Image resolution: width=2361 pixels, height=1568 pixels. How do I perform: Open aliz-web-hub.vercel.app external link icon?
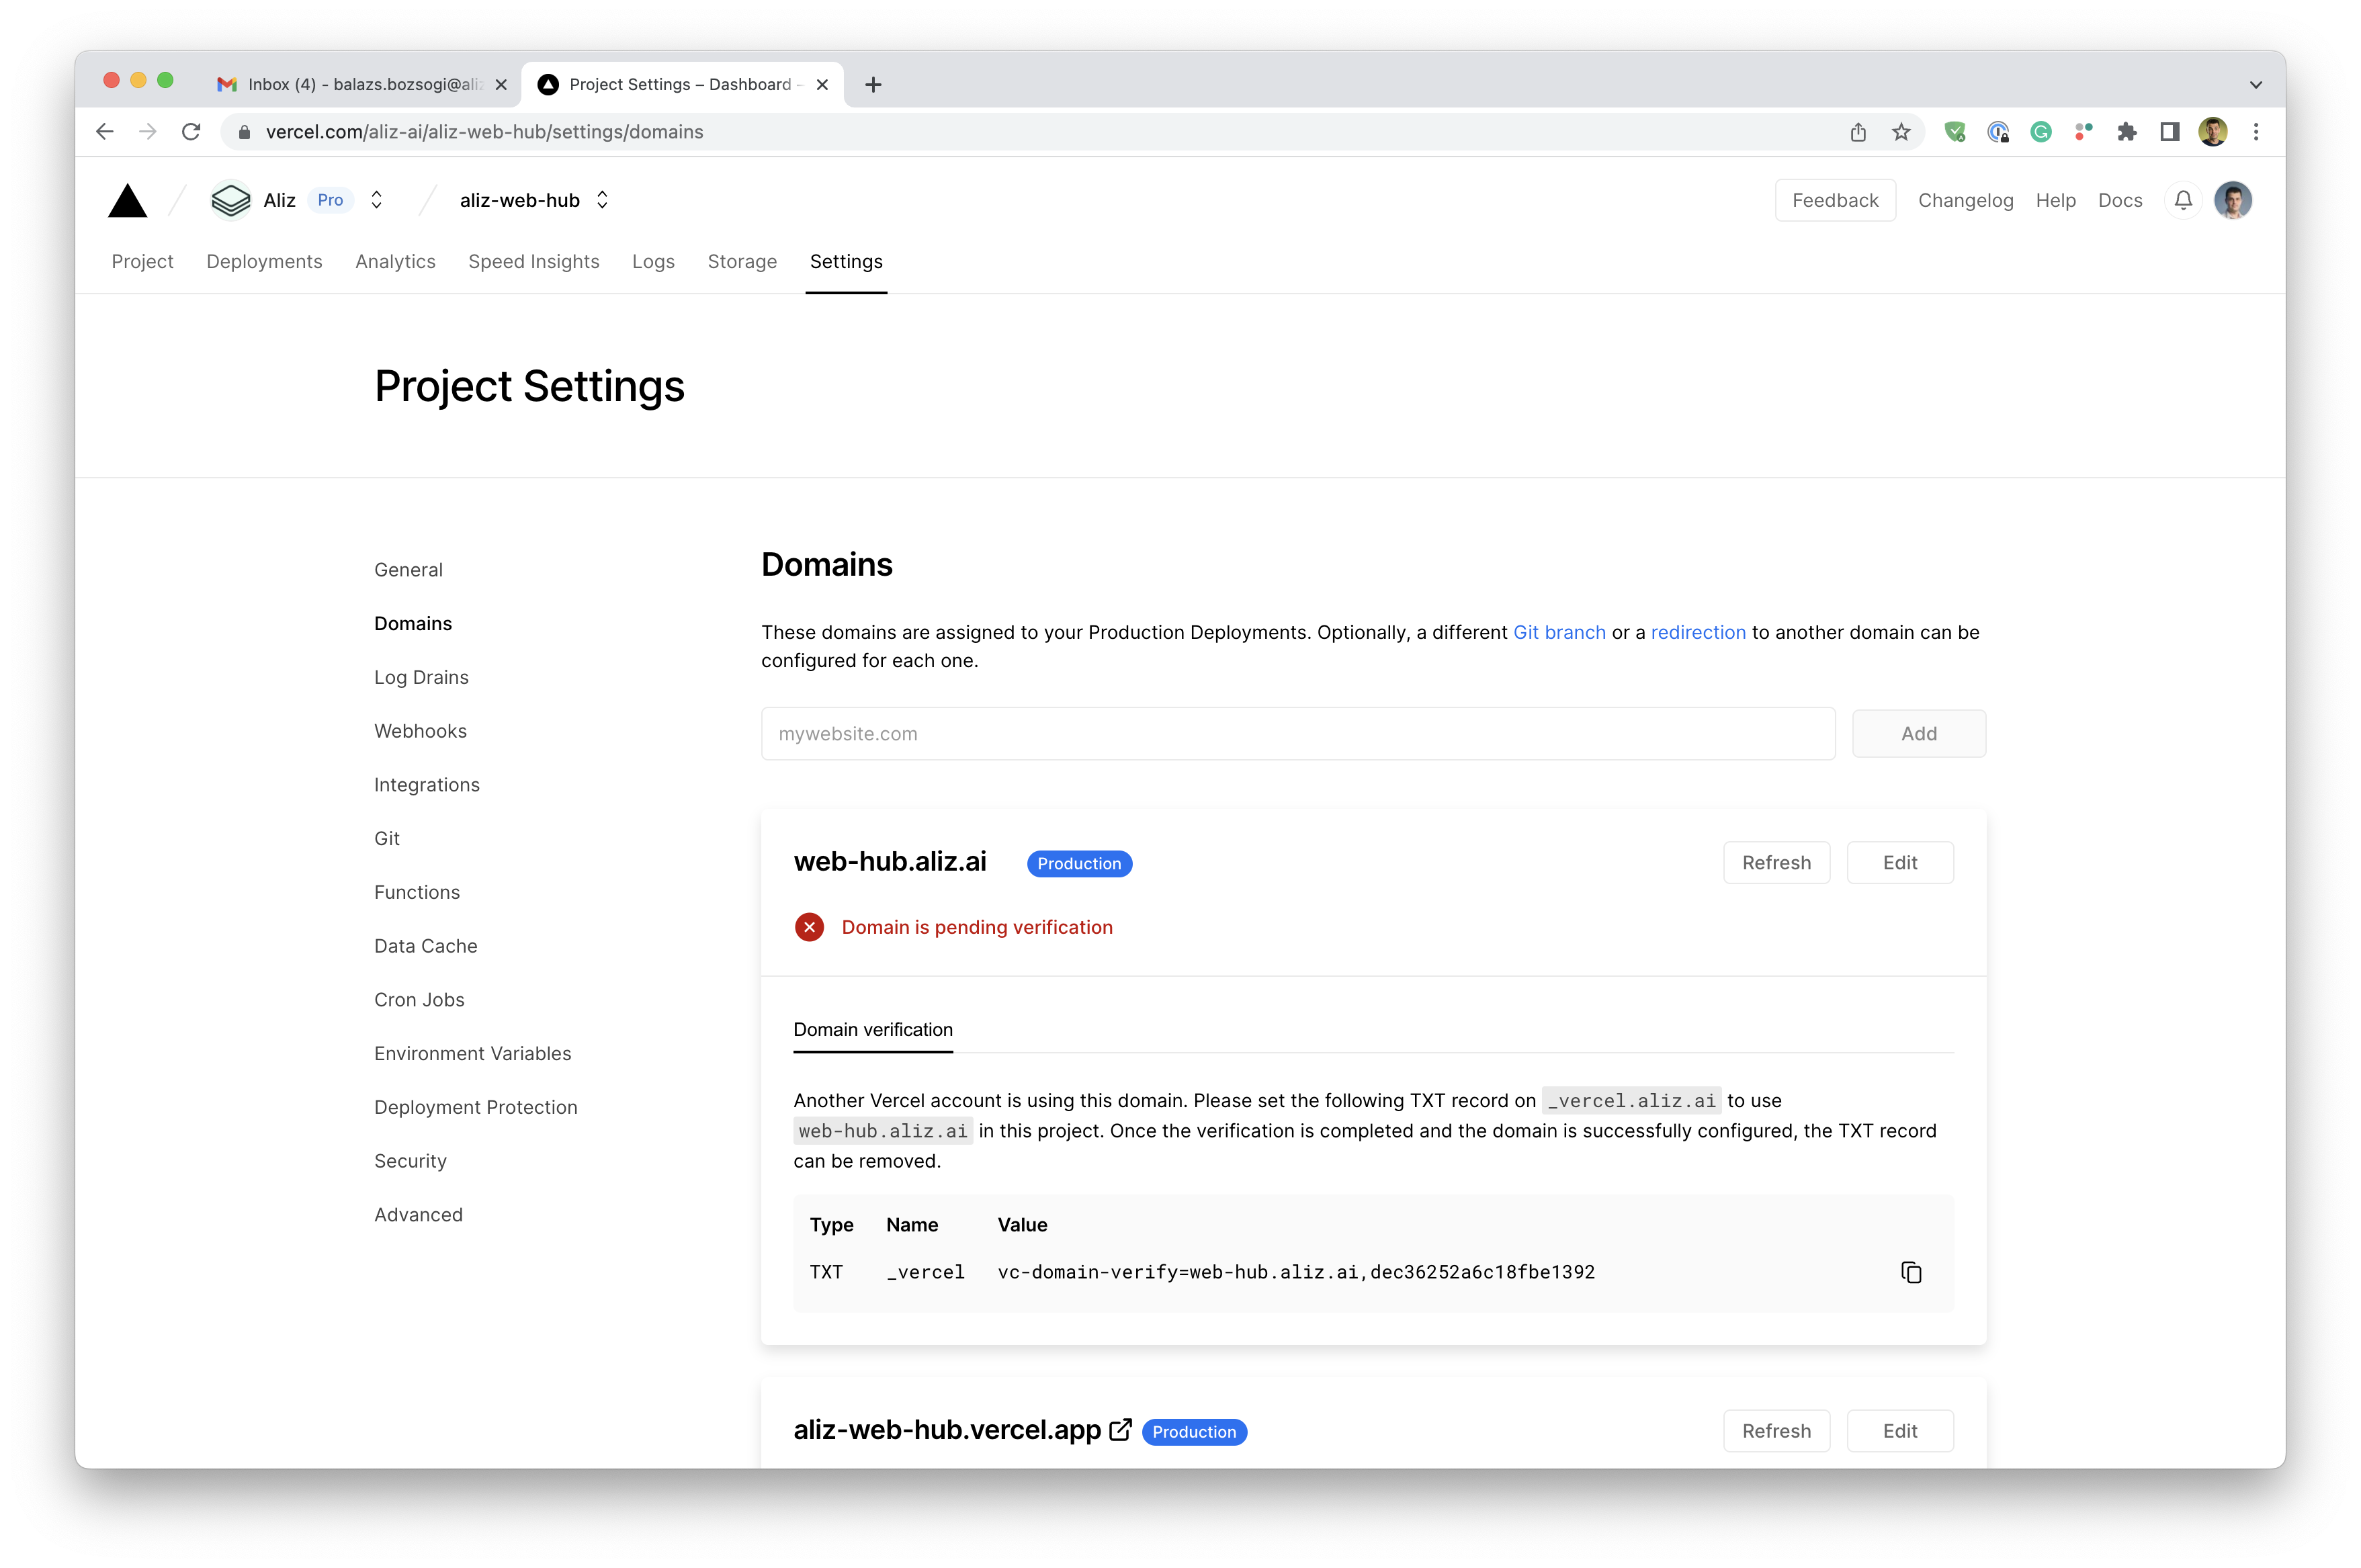tap(1121, 1430)
